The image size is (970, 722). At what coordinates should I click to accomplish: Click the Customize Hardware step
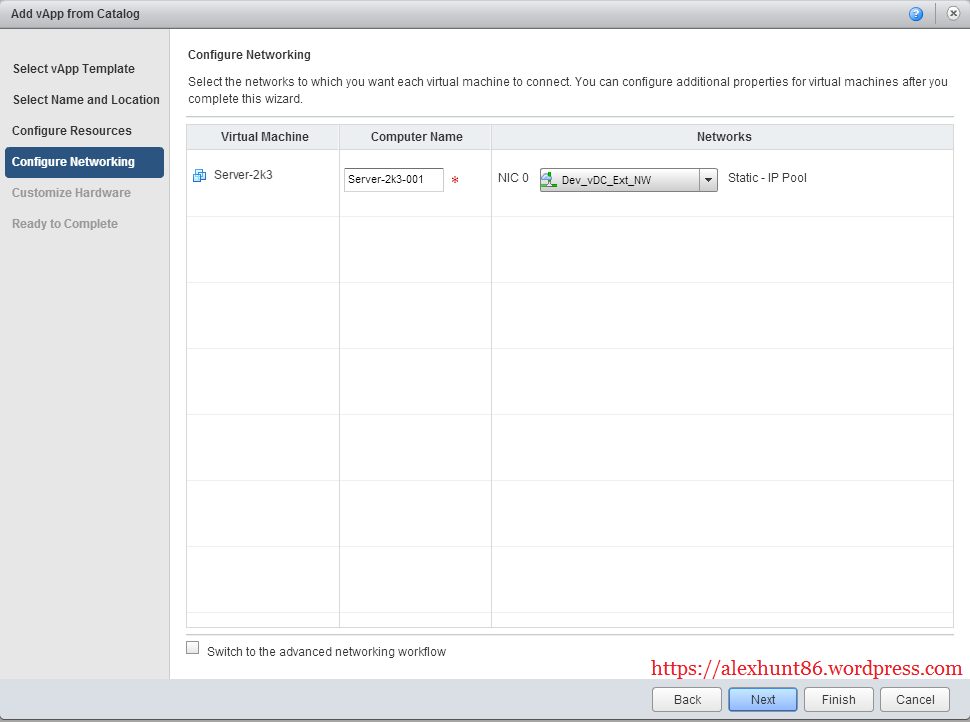(71, 193)
